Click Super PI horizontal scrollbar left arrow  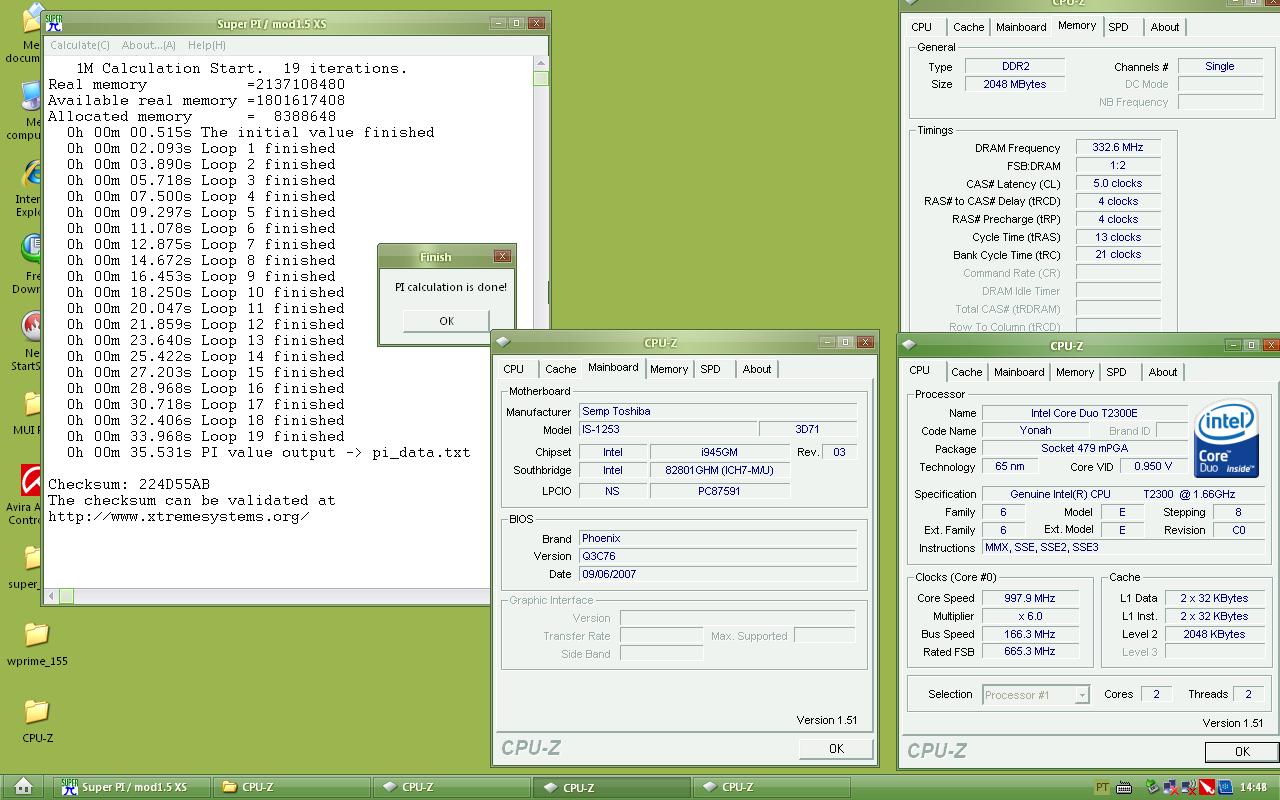[x=51, y=596]
